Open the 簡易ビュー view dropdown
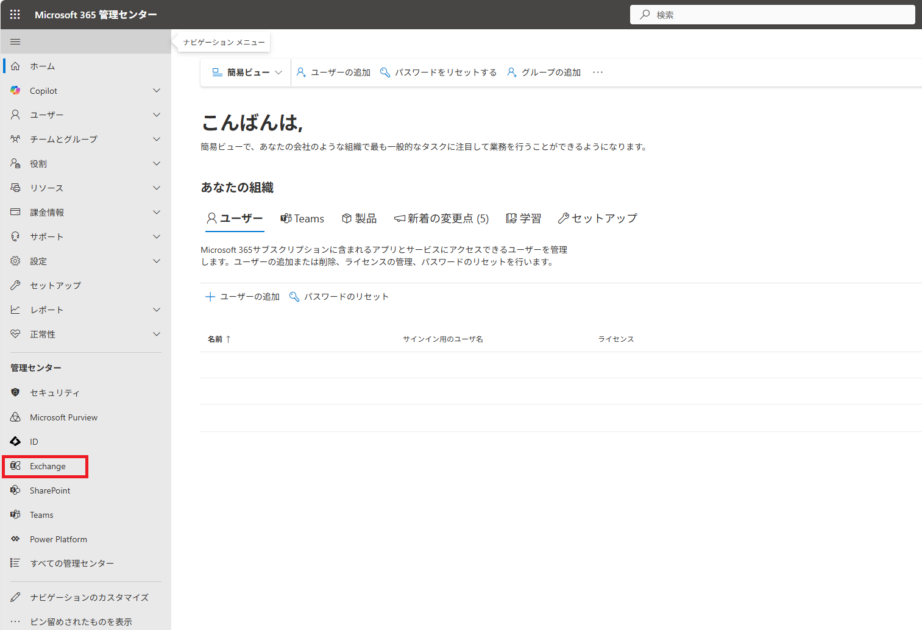 tap(247, 72)
